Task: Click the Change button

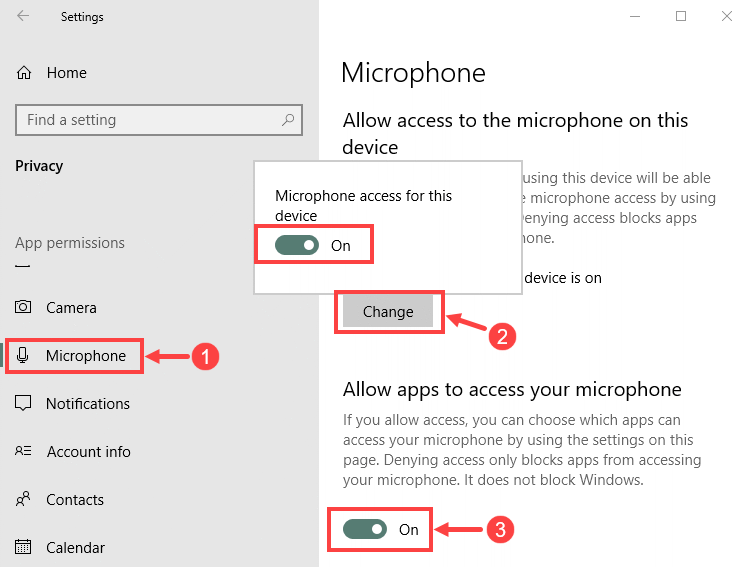Action: pos(388,311)
